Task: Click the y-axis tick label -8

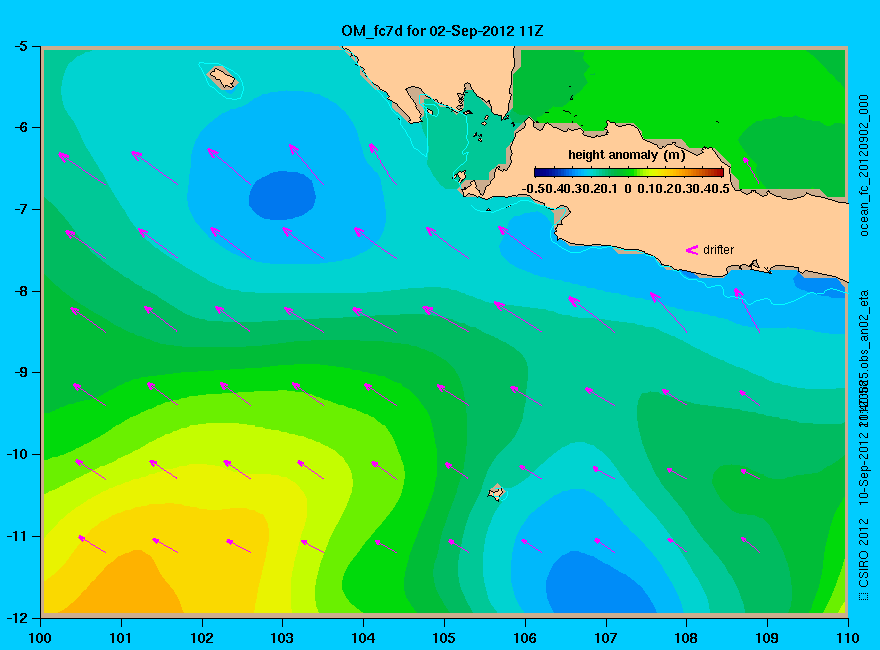Action: (x=21, y=291)
